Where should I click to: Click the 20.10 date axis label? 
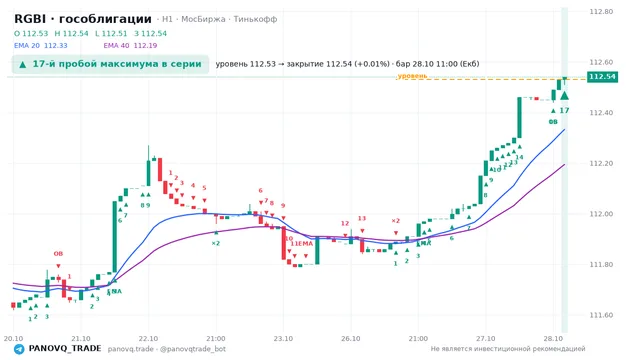click(x=13, y=339)
